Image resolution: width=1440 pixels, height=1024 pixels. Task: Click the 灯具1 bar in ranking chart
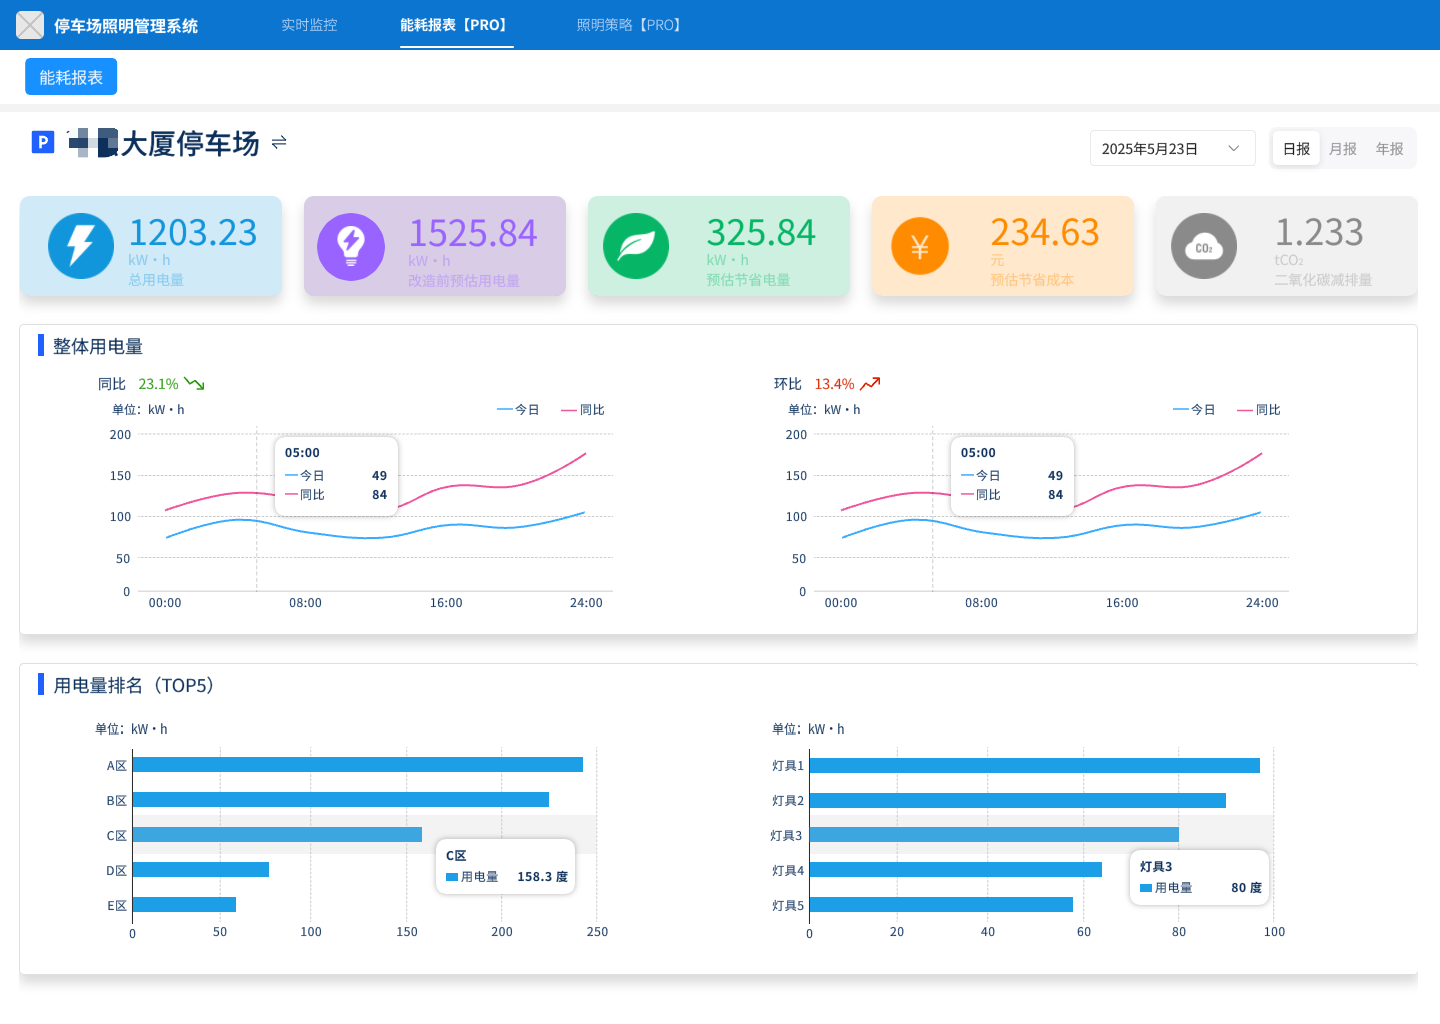coord(1034,766)
